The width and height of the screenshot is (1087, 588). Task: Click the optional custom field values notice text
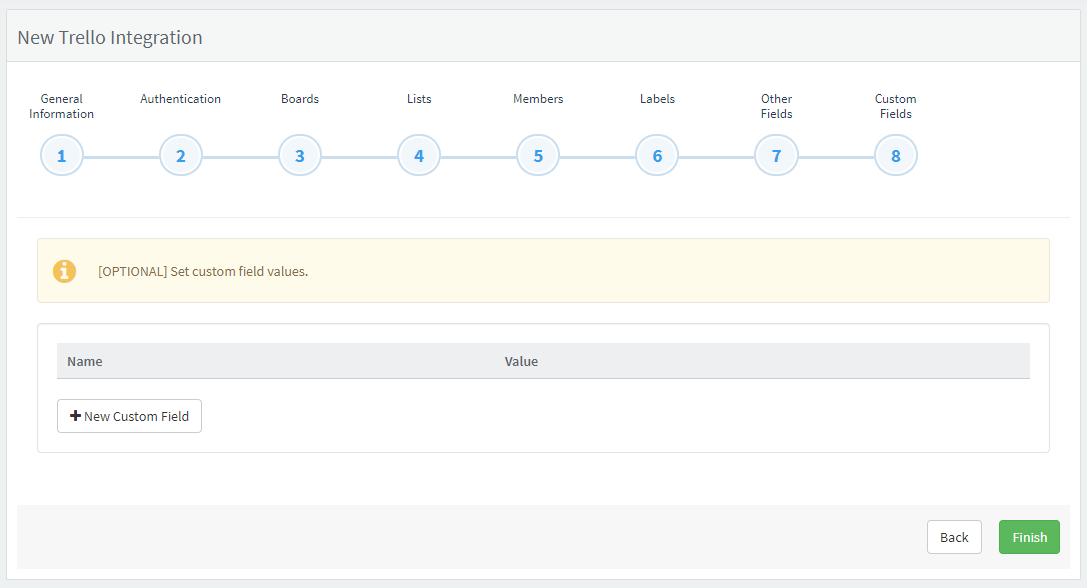(203, 271)
